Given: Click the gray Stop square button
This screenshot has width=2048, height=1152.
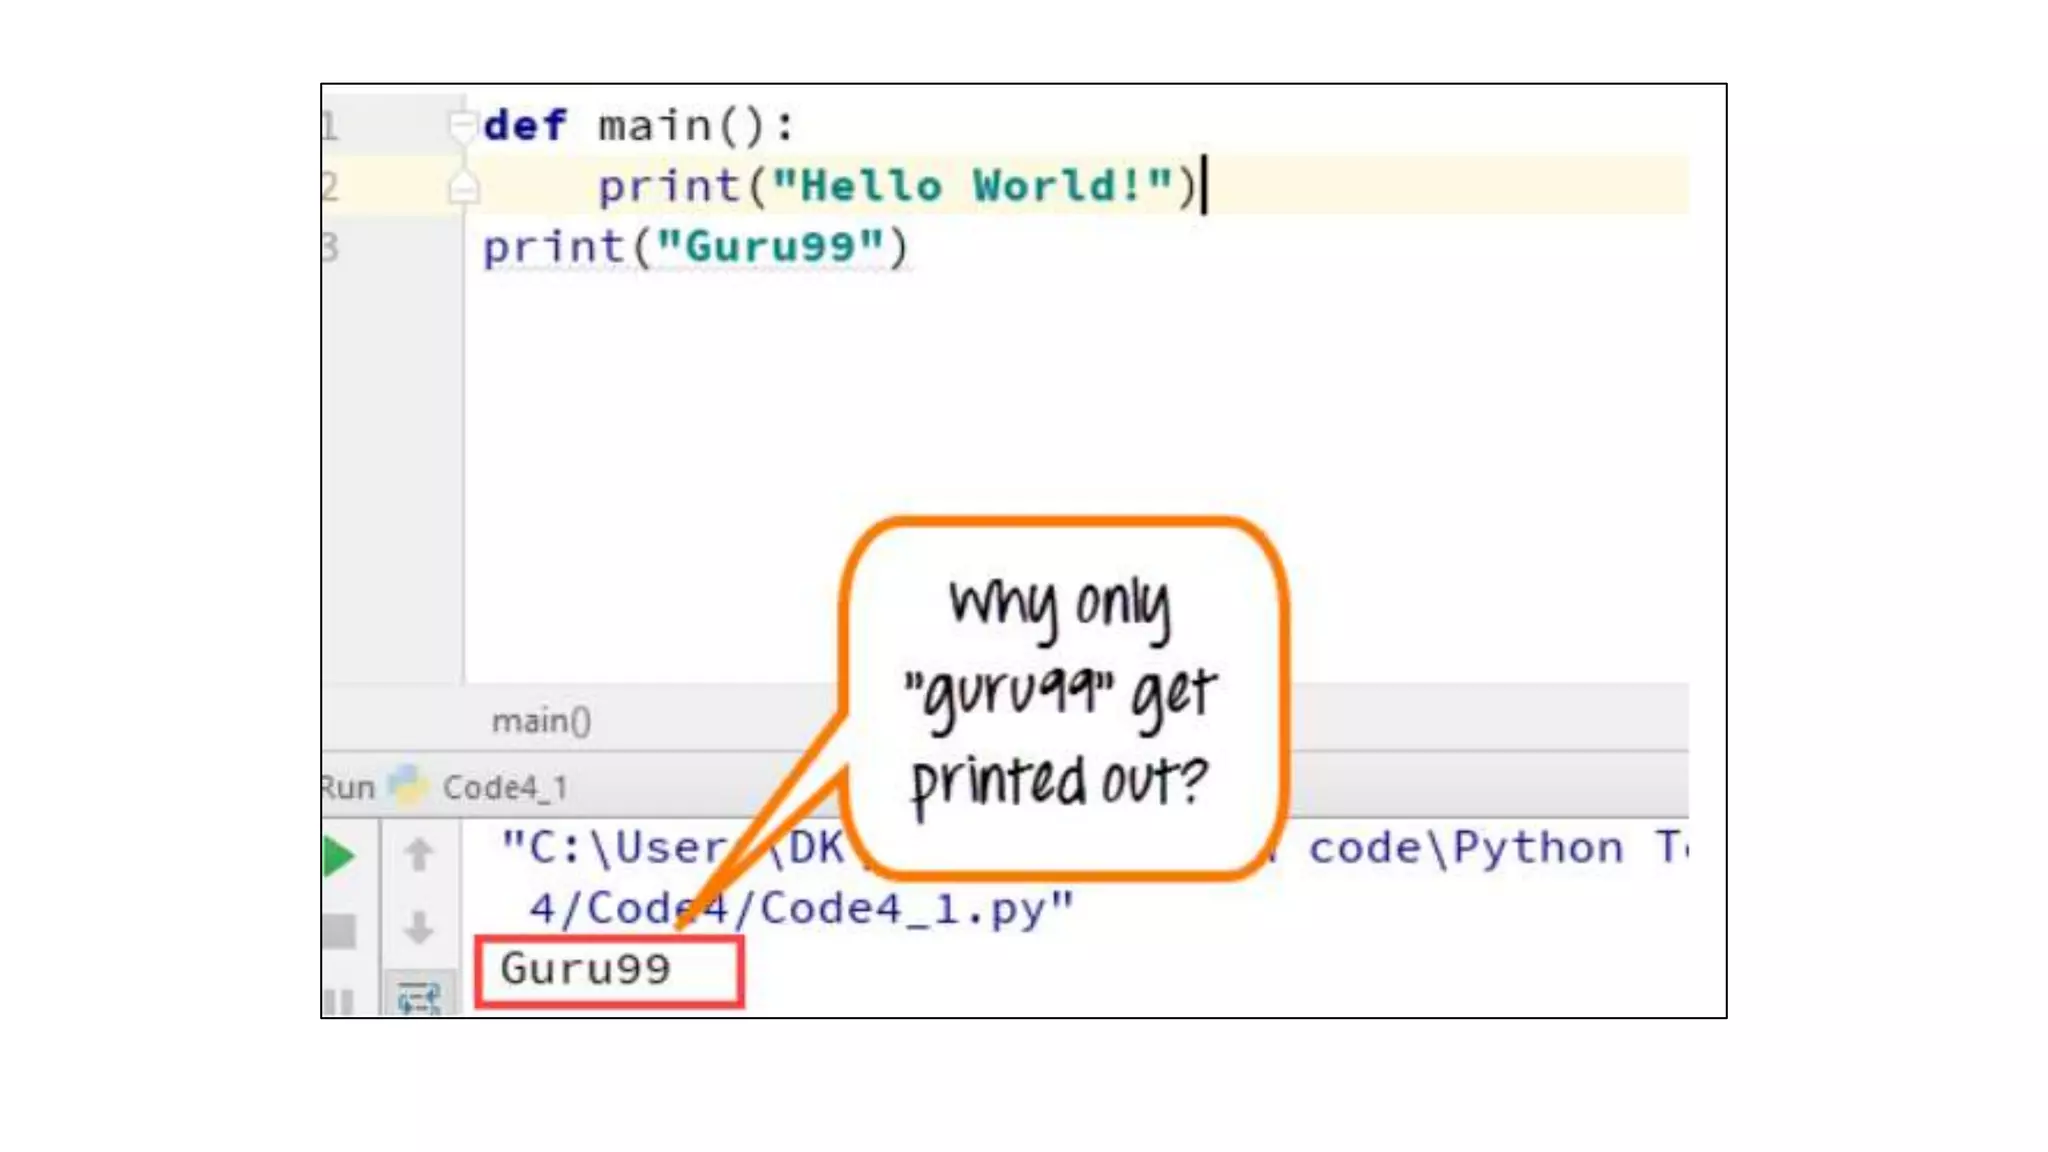Looking at the screenshot, I should click(x=339, y=931).
